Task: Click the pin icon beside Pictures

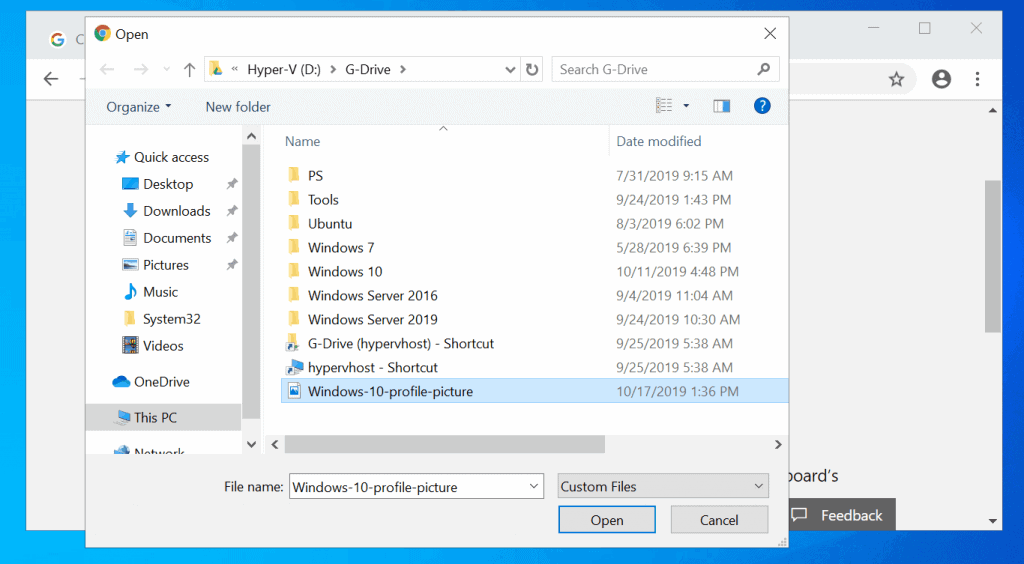Action: [x=231, y=265]
